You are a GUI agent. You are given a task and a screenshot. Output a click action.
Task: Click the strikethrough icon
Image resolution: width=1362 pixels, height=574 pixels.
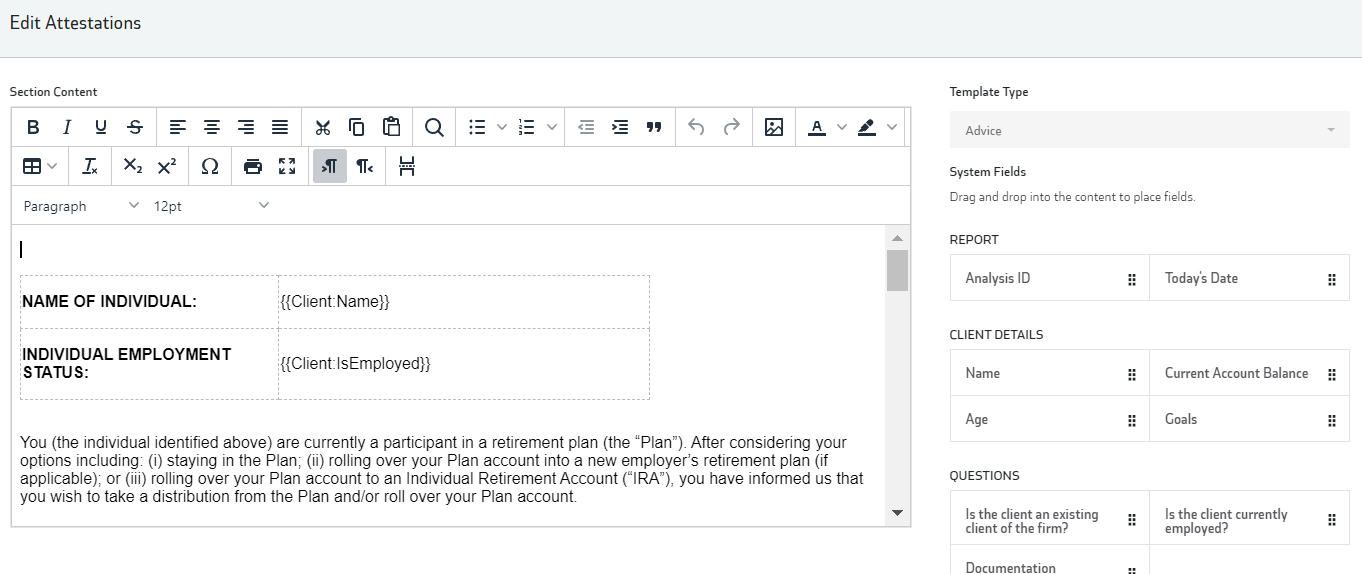click(135, 127)
